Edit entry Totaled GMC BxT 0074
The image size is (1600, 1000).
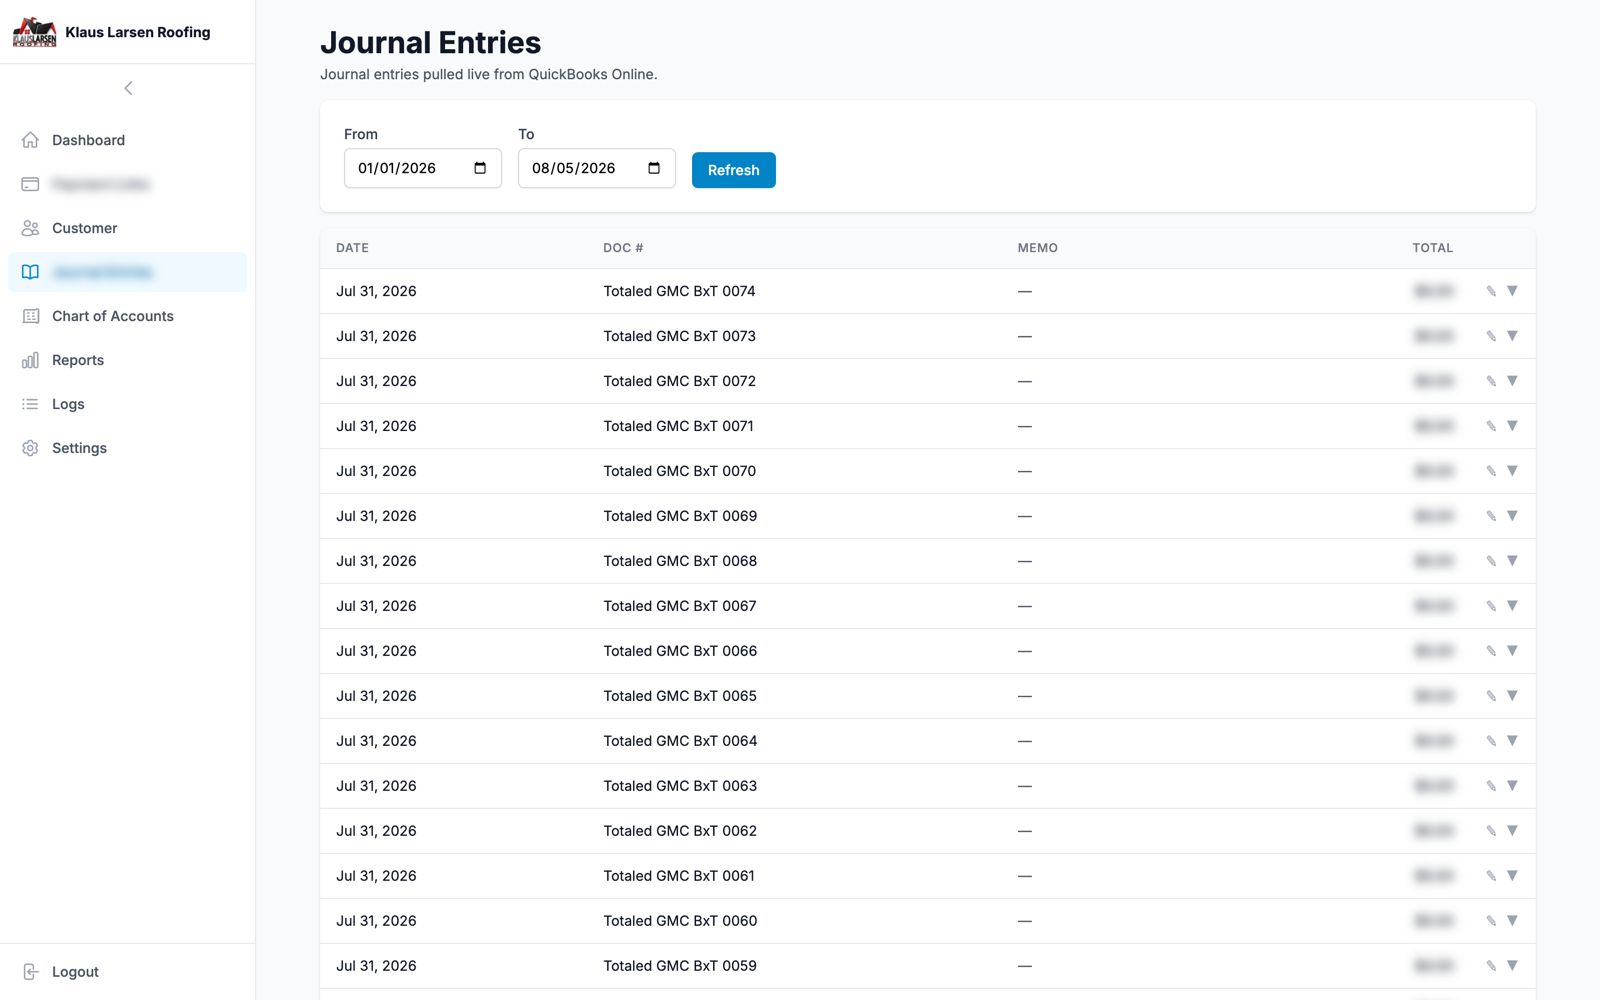[1491, 291]
